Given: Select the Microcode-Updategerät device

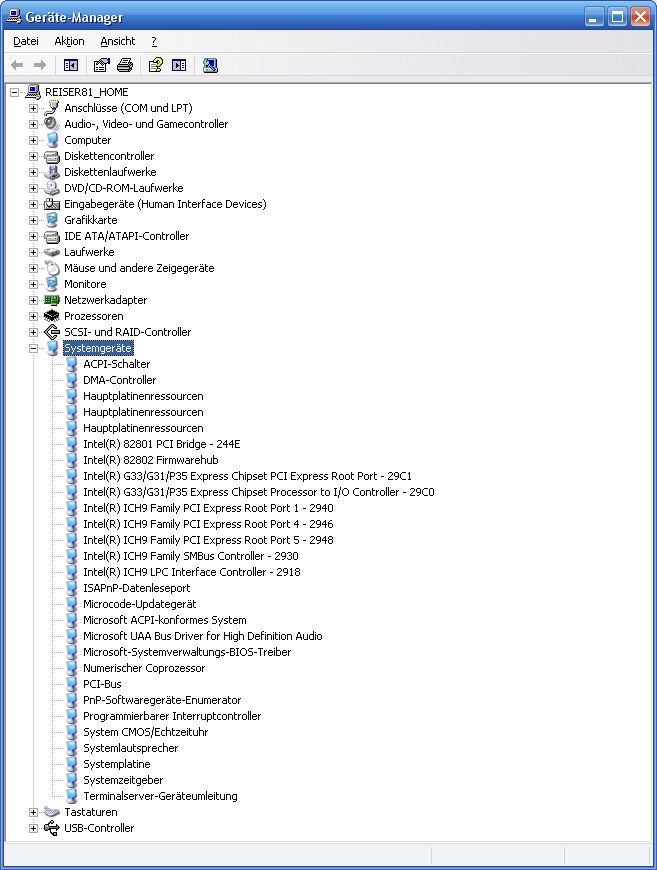Looking at the screenshot, I should point(139,604).
